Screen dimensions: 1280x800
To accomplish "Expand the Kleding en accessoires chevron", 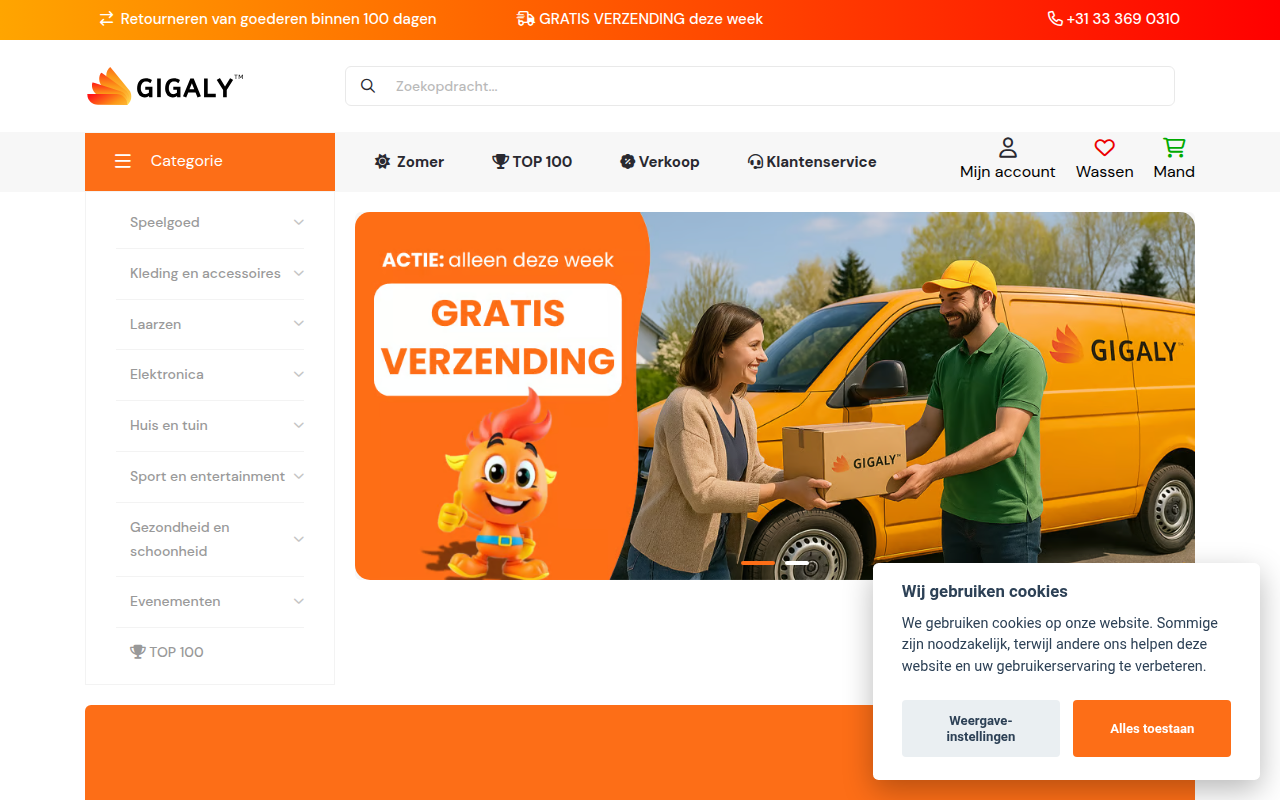I will pyautogui.click(x=298, y=273).
